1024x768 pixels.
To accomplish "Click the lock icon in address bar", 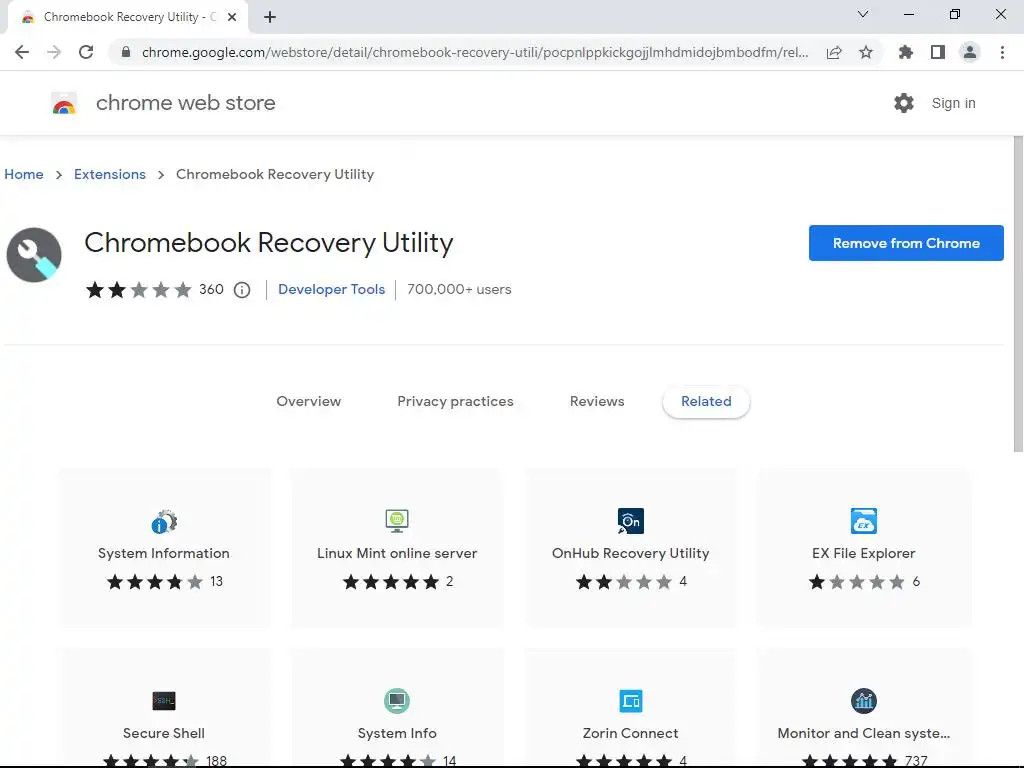I will [x=126, y=52].
